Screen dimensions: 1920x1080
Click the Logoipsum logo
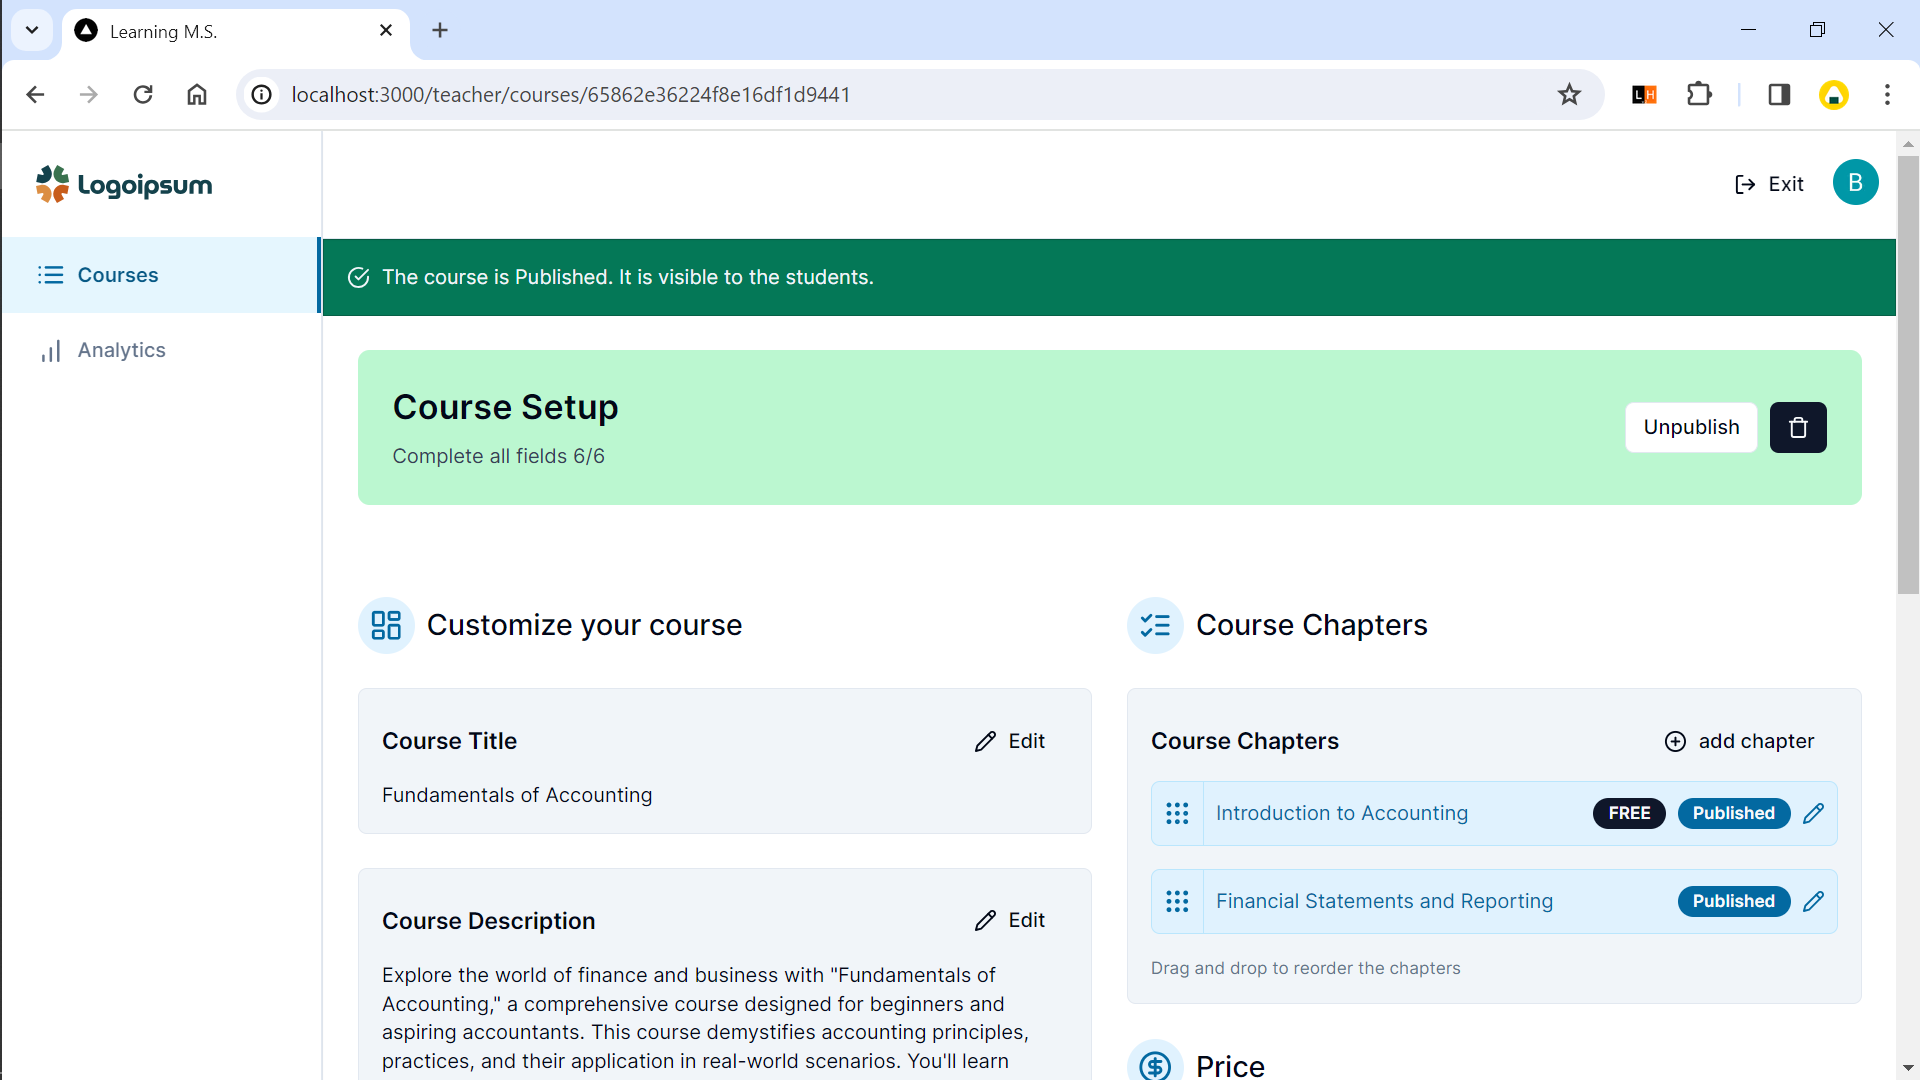(x=124, y=185)
